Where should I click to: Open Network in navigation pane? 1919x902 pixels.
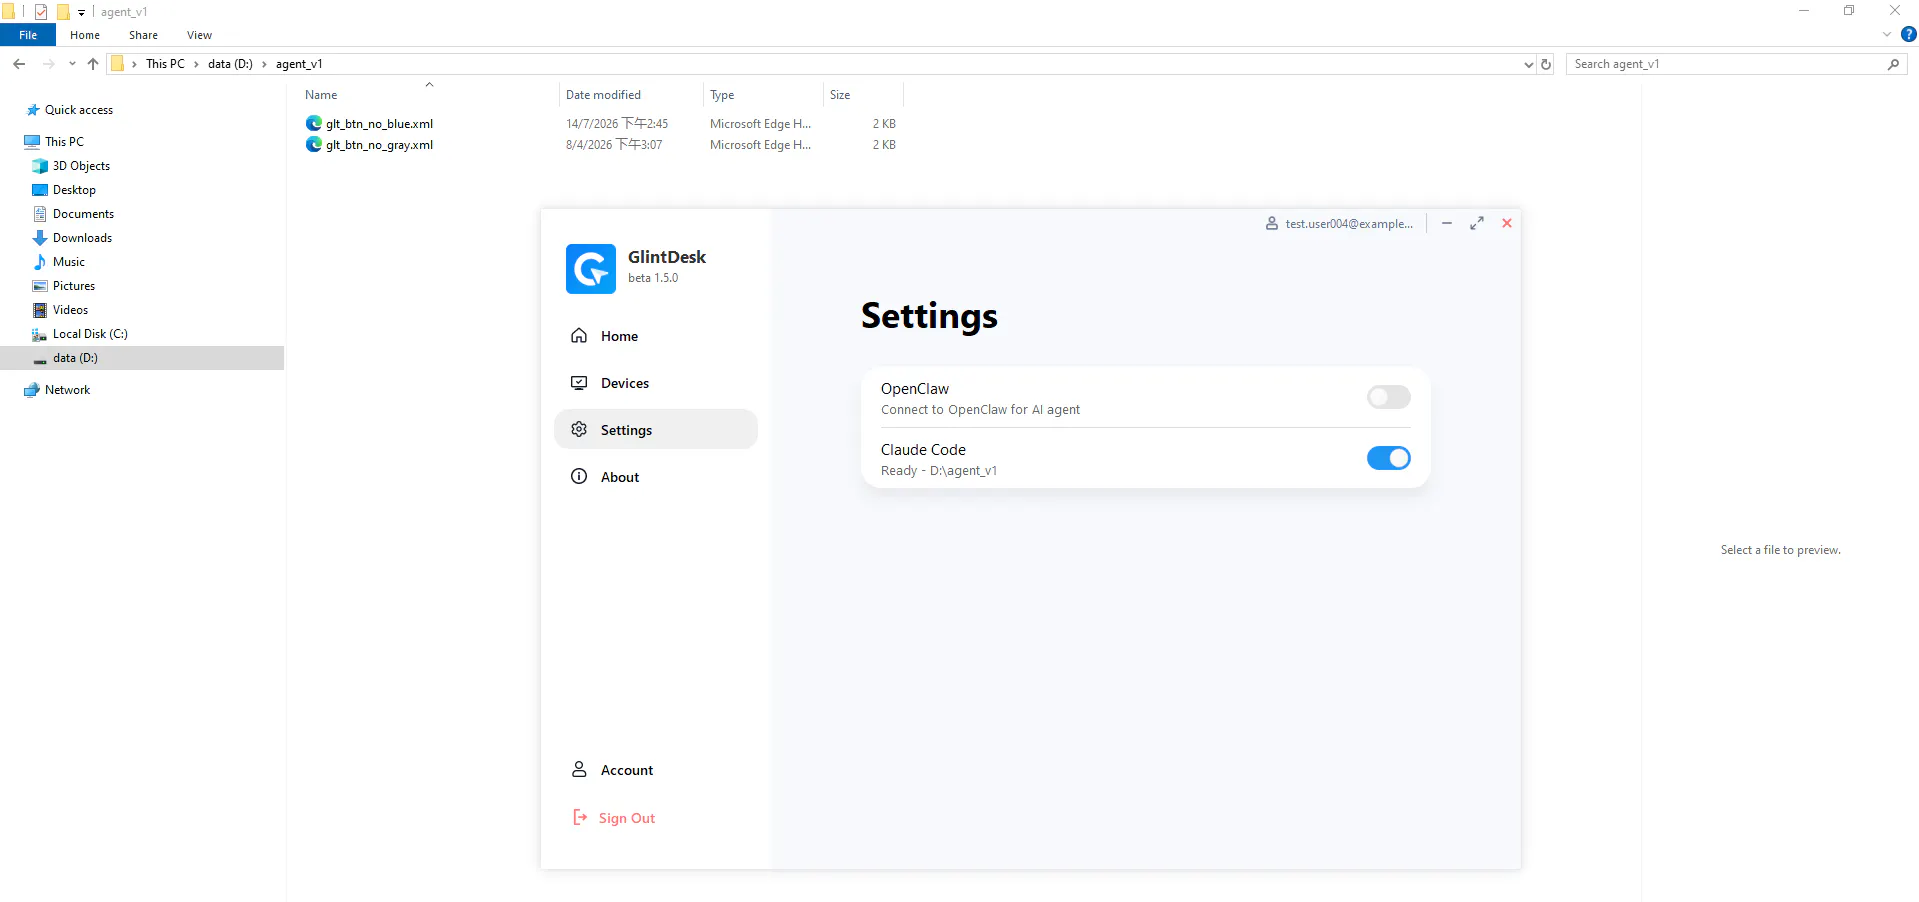click(x=67, y=390)
